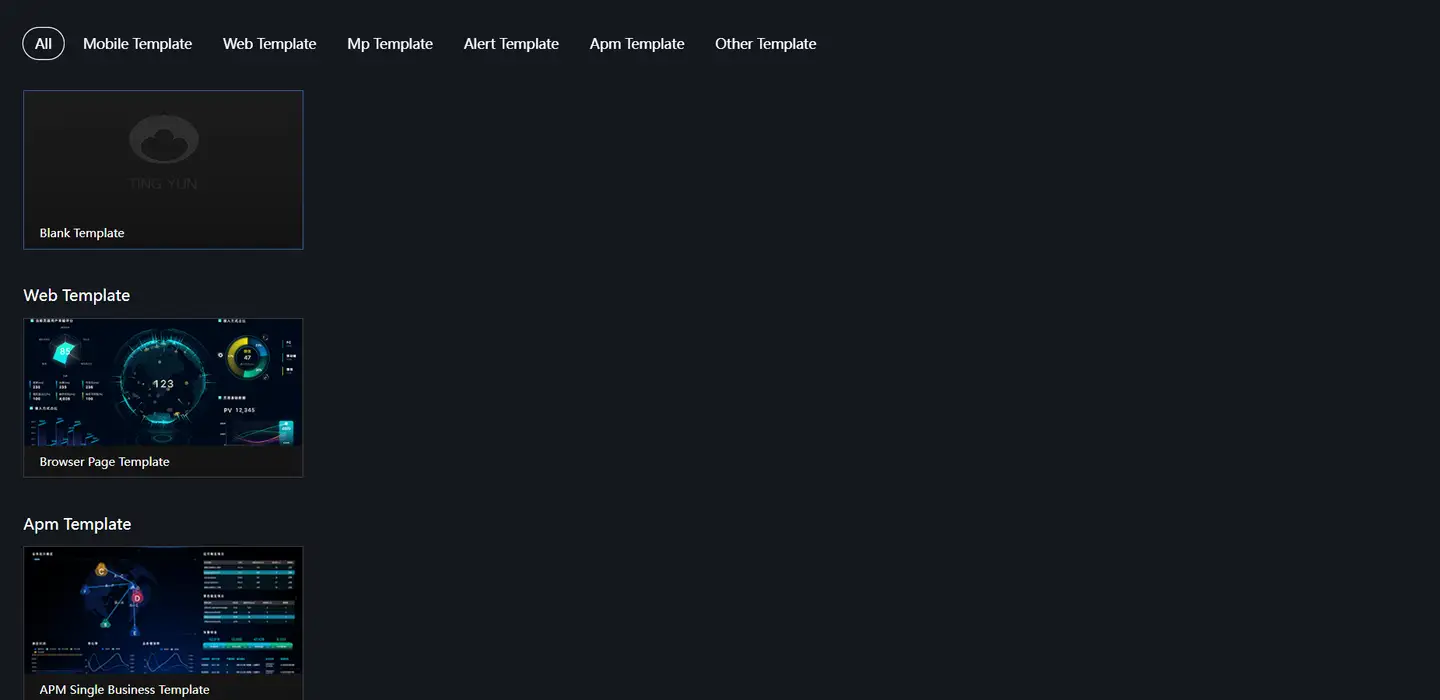The image size is (1440, 700).
Task: Click the Ting Yun cloud logo
Action: (164, 141)
